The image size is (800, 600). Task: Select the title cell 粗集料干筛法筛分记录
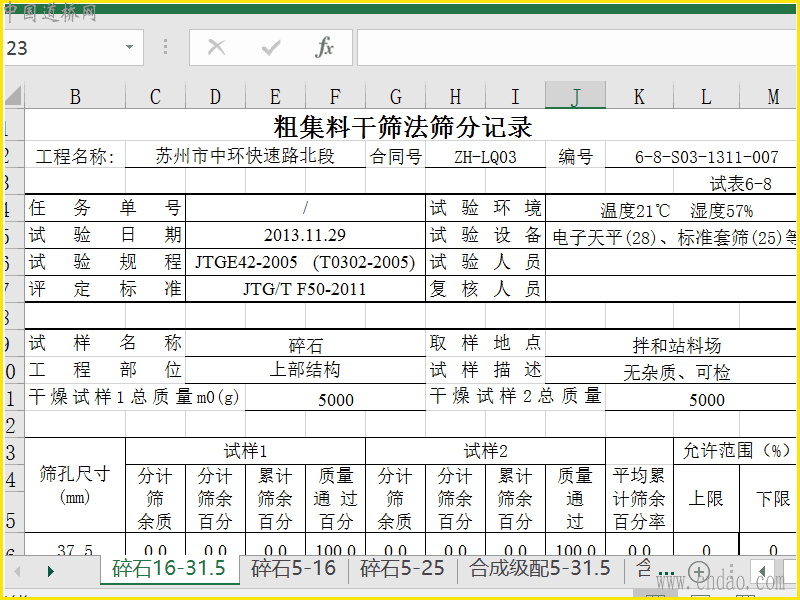tap(403, 127)
